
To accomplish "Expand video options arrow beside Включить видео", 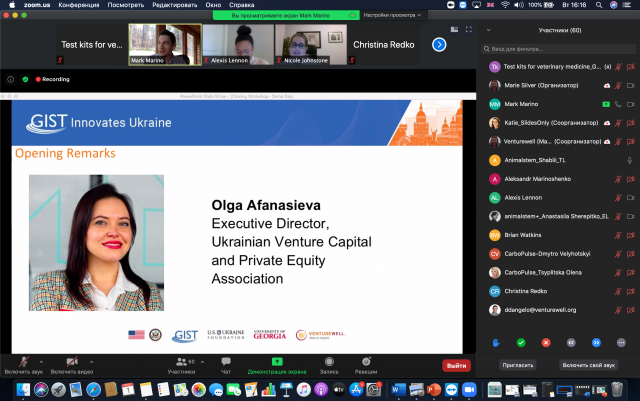I will click(x=91, y=362).
